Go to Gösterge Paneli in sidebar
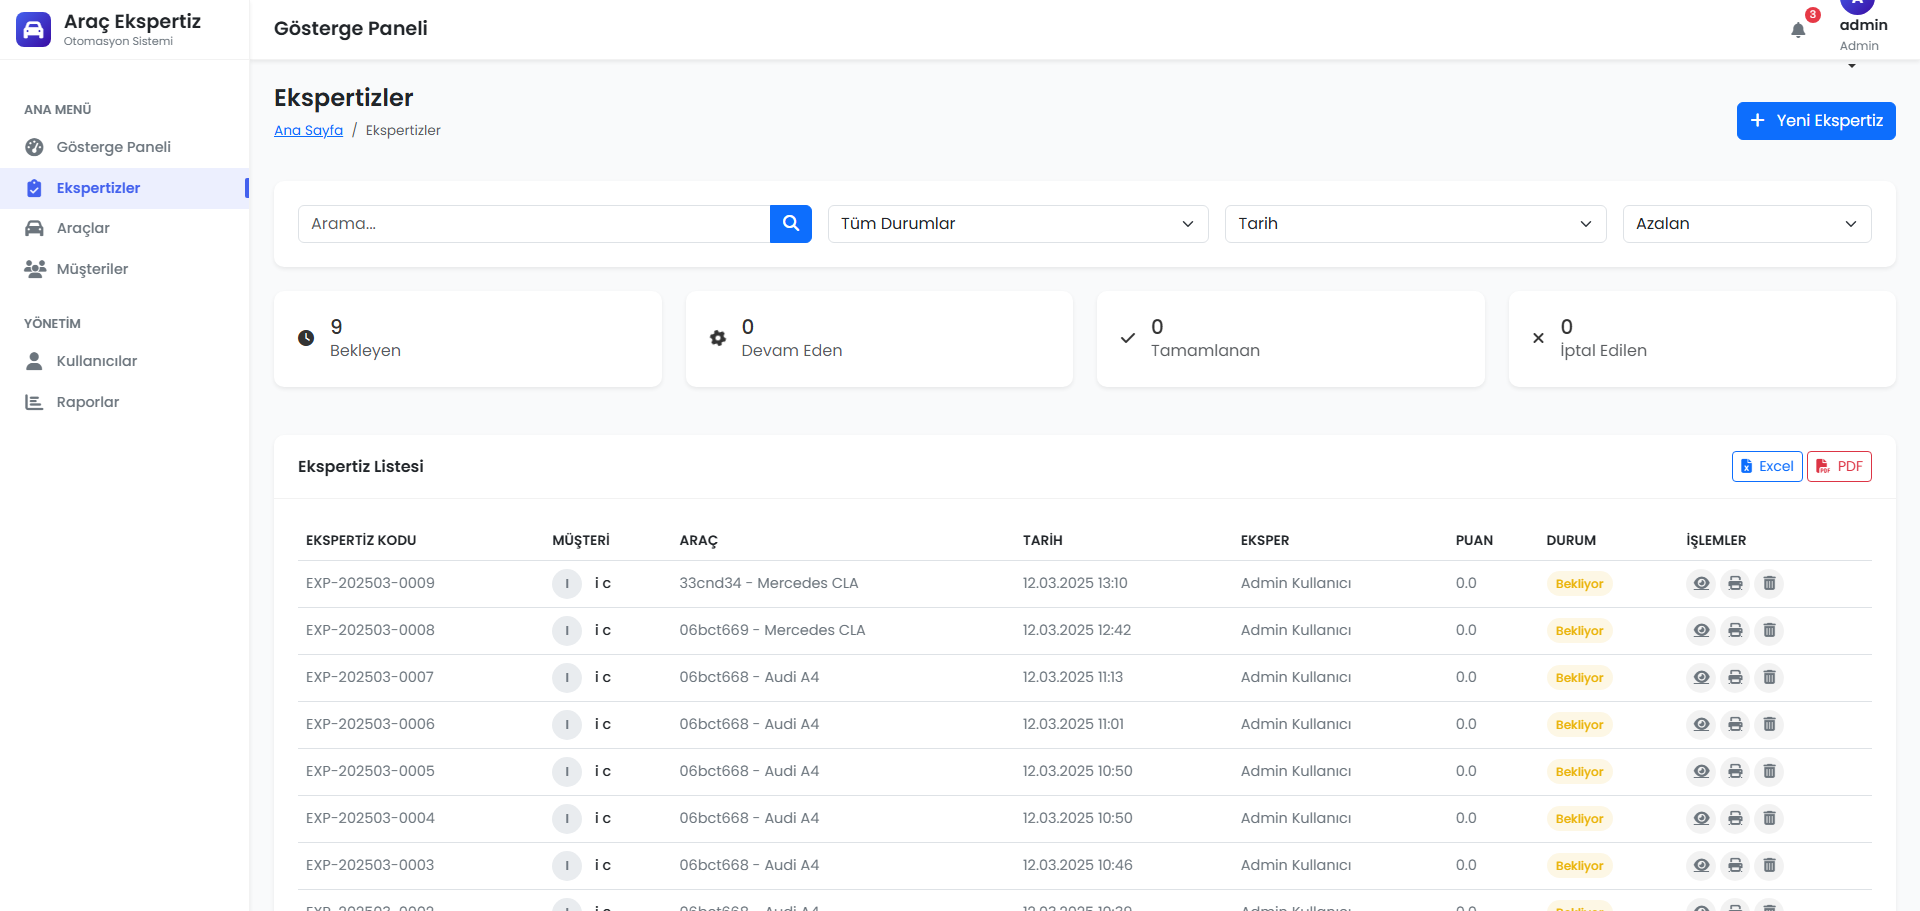 click(x=124, y=147)
